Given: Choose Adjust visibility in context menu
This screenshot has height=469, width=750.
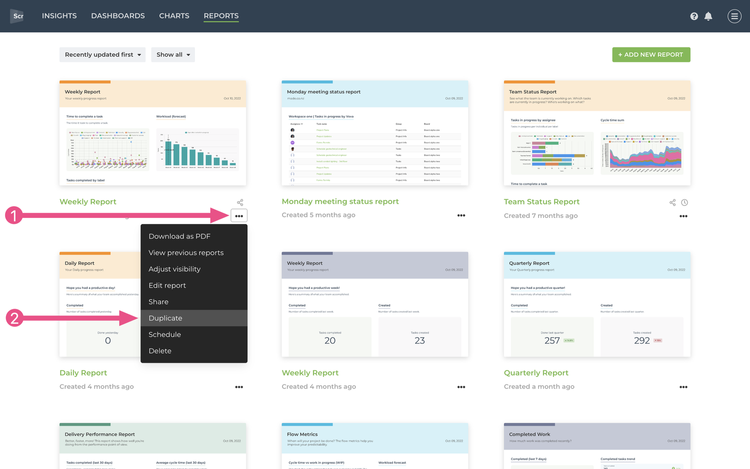Looking at the screenshot, I should [194, 269].
